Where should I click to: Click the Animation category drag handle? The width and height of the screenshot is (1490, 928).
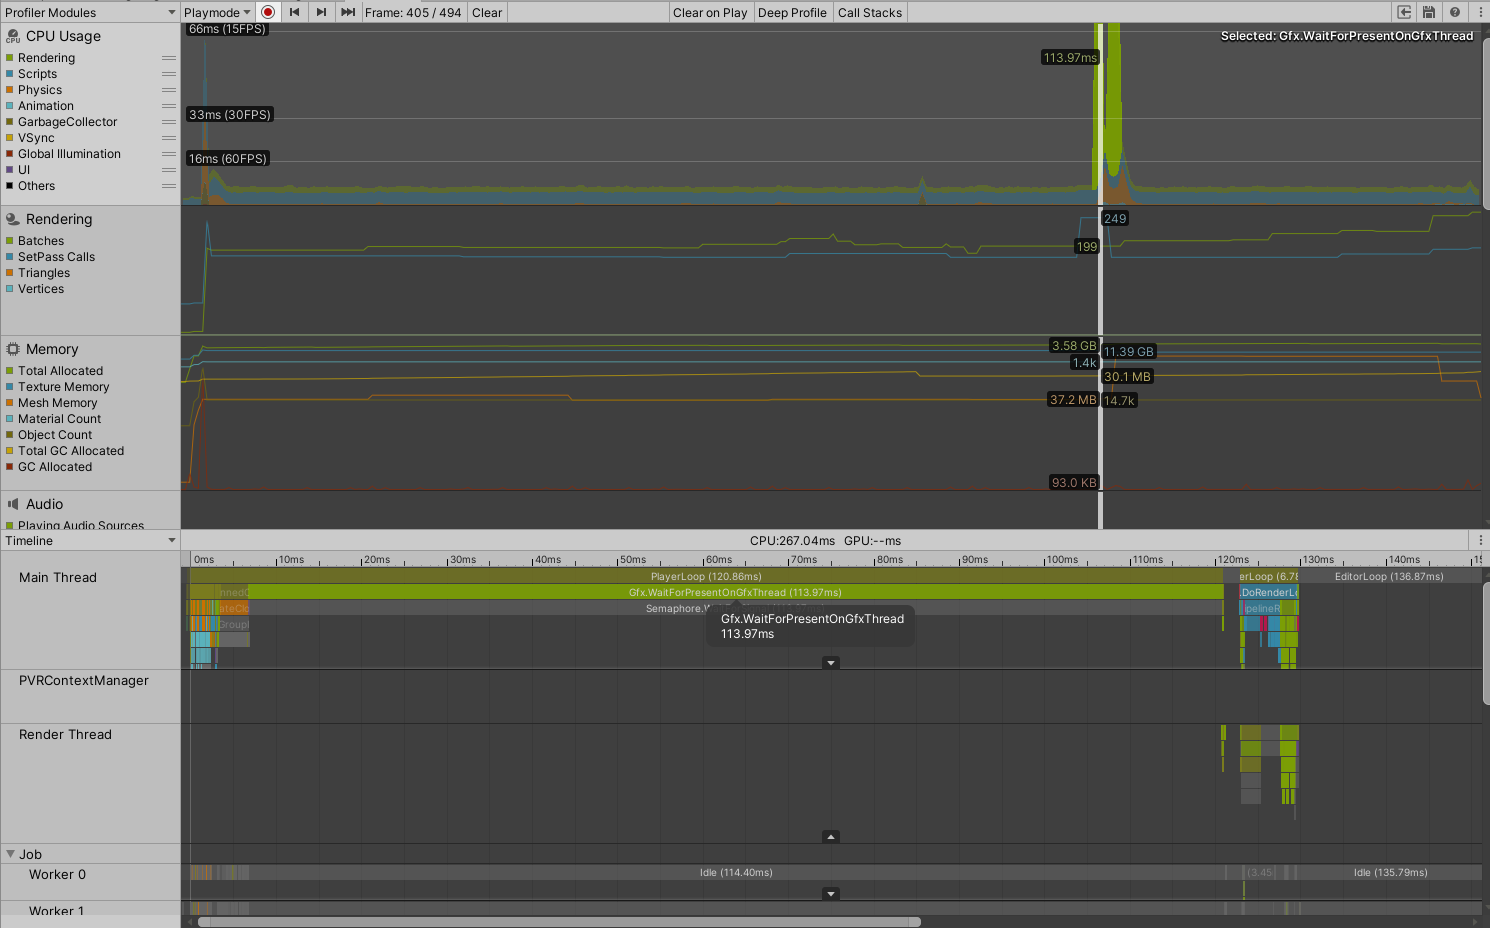pos(169,106)
